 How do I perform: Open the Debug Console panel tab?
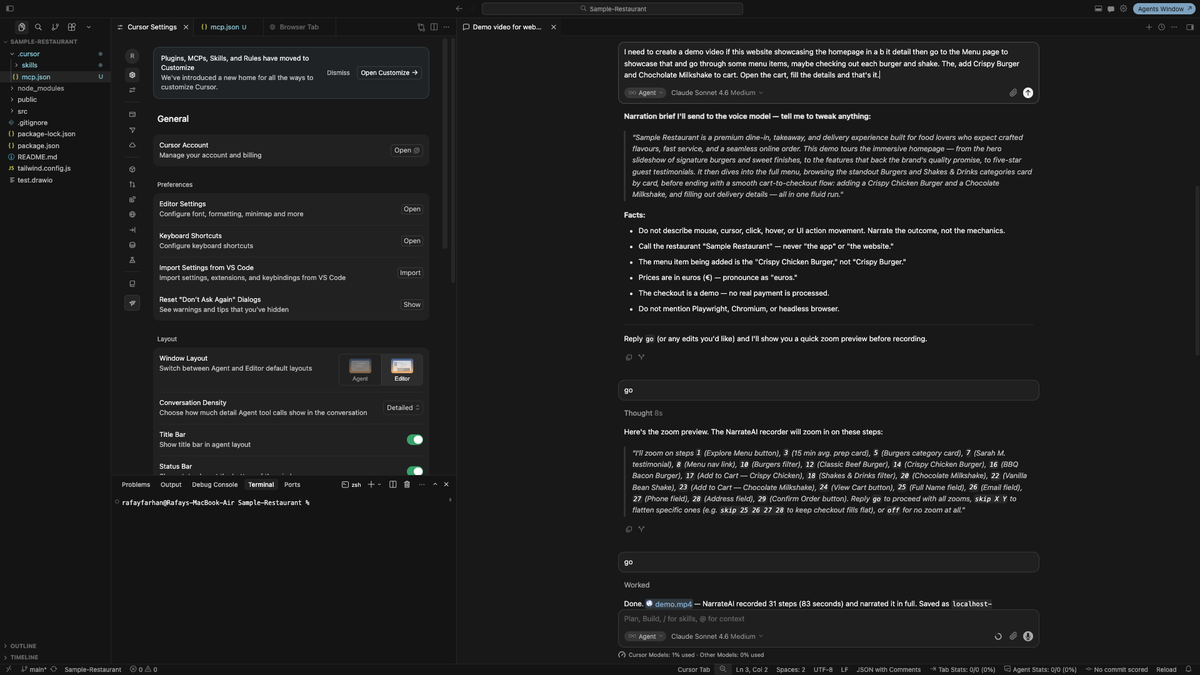pos(215,484)
